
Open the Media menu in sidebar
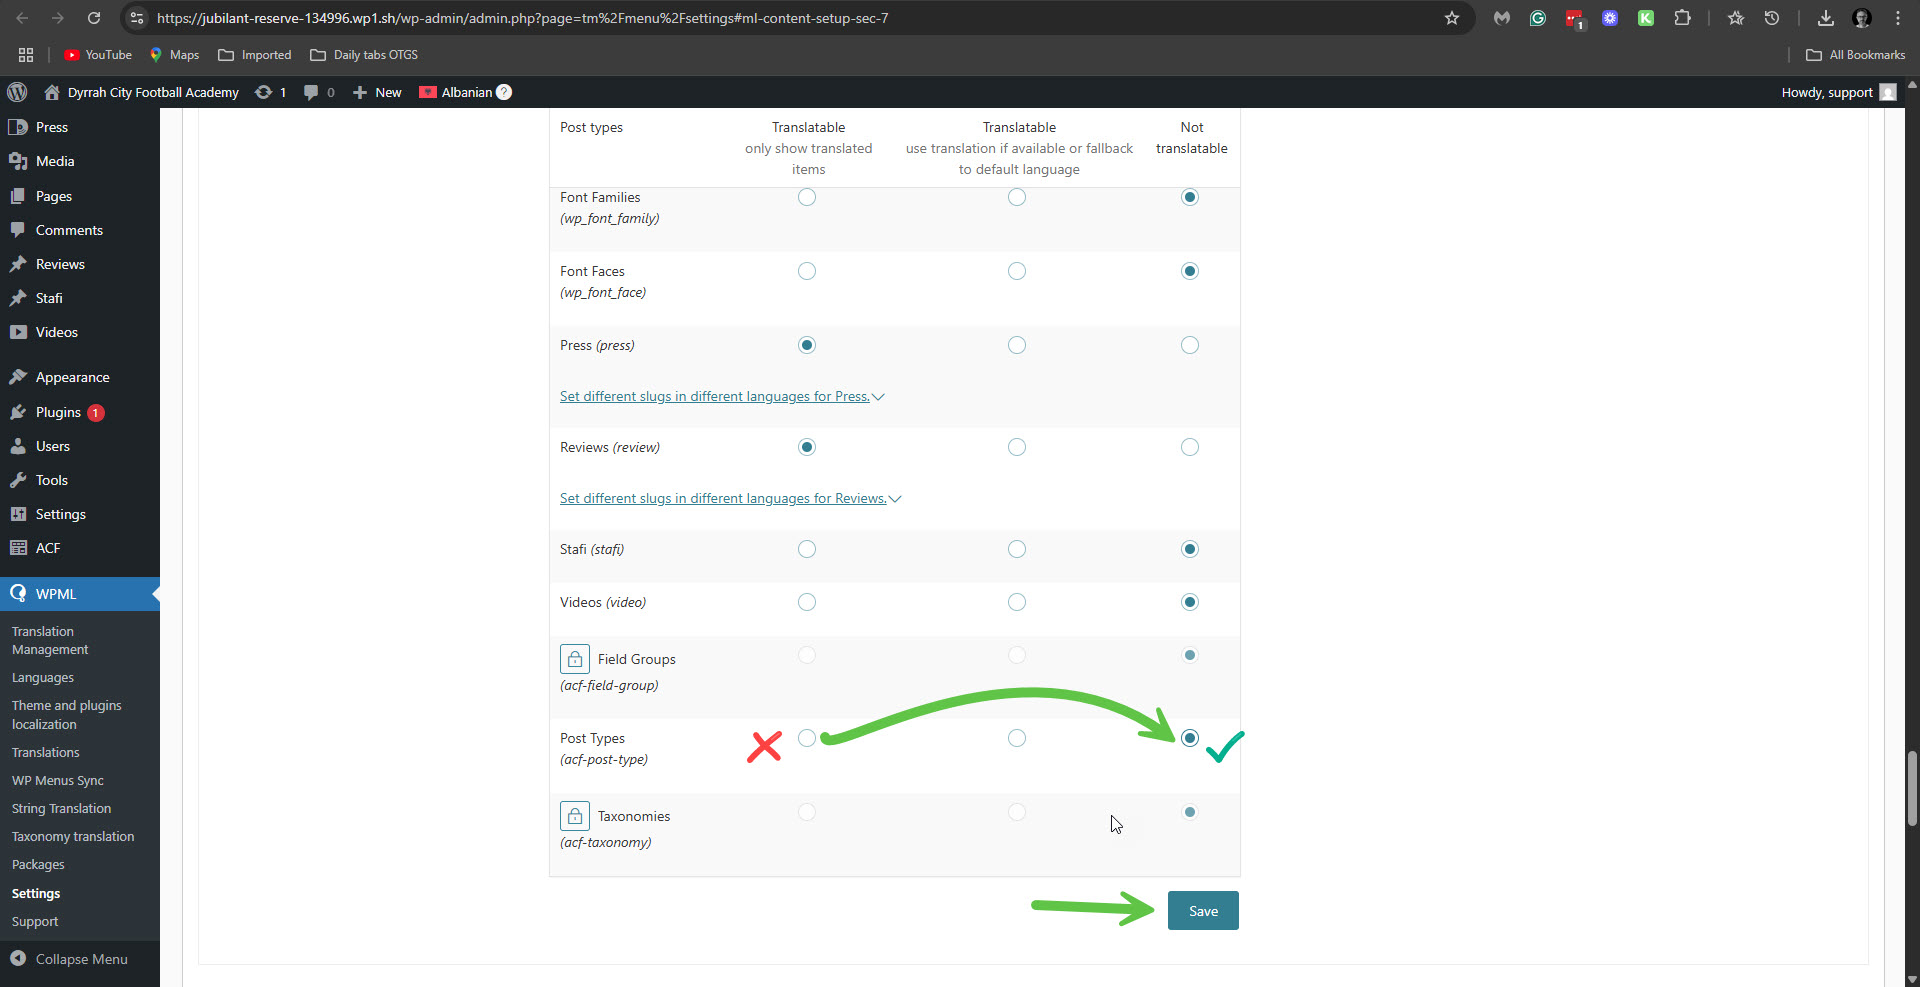coord(80,161)
